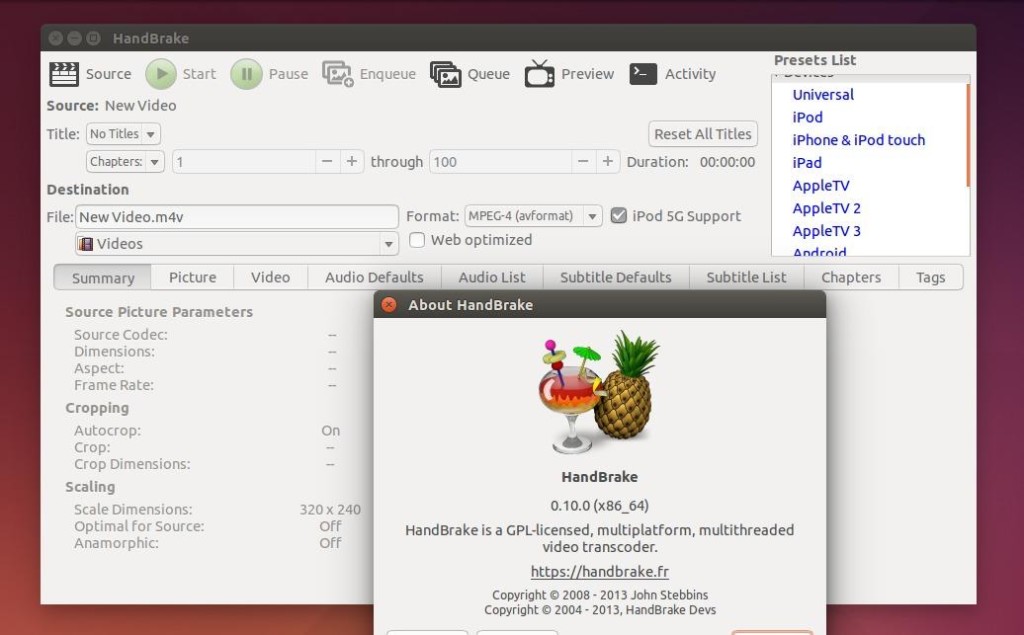Switch to the Picture tab
Screen dimensions: 1024x635
point(192,278)
